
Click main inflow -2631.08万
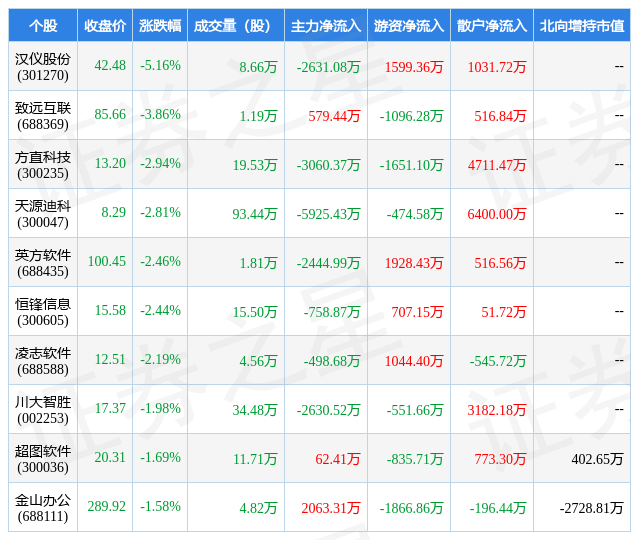pos(328,67)
